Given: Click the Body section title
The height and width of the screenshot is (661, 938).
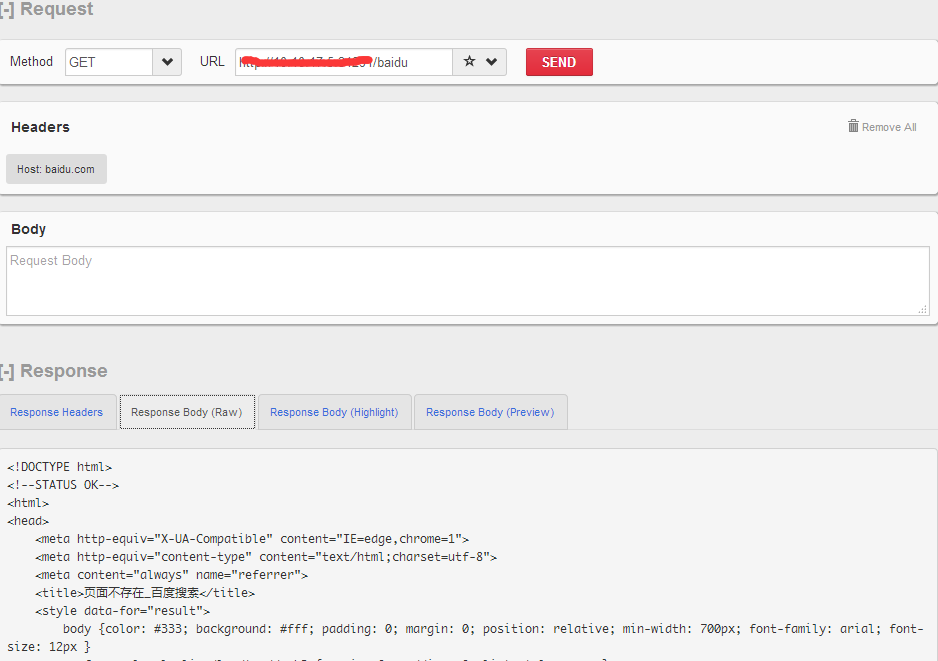Looking at the screenshot, I should click(x=29, y=229).
